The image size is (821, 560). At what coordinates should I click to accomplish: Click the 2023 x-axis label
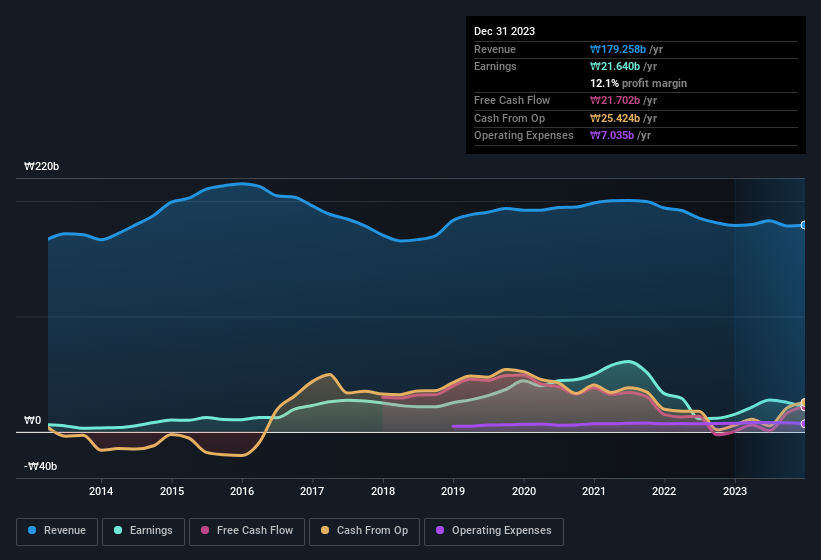(735, 491)
